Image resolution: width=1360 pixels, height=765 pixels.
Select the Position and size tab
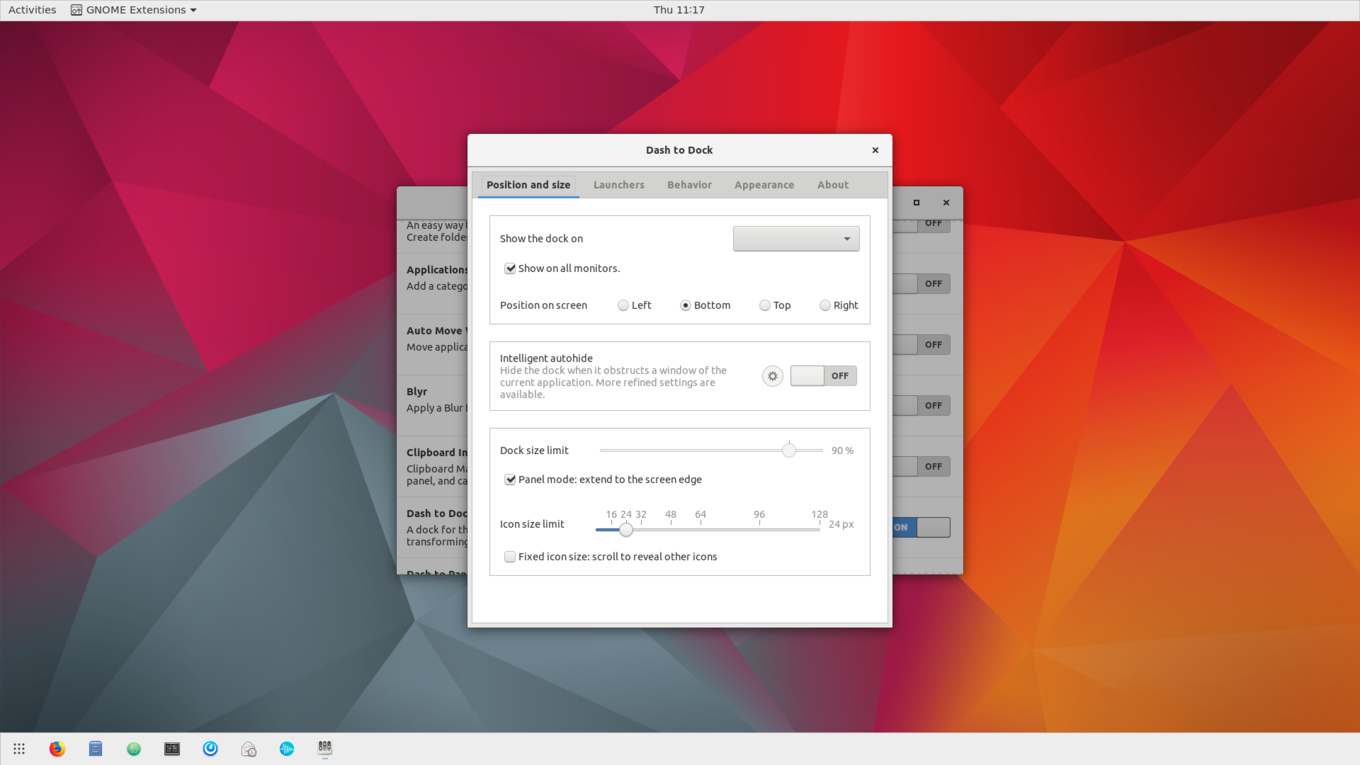point(528,185)
